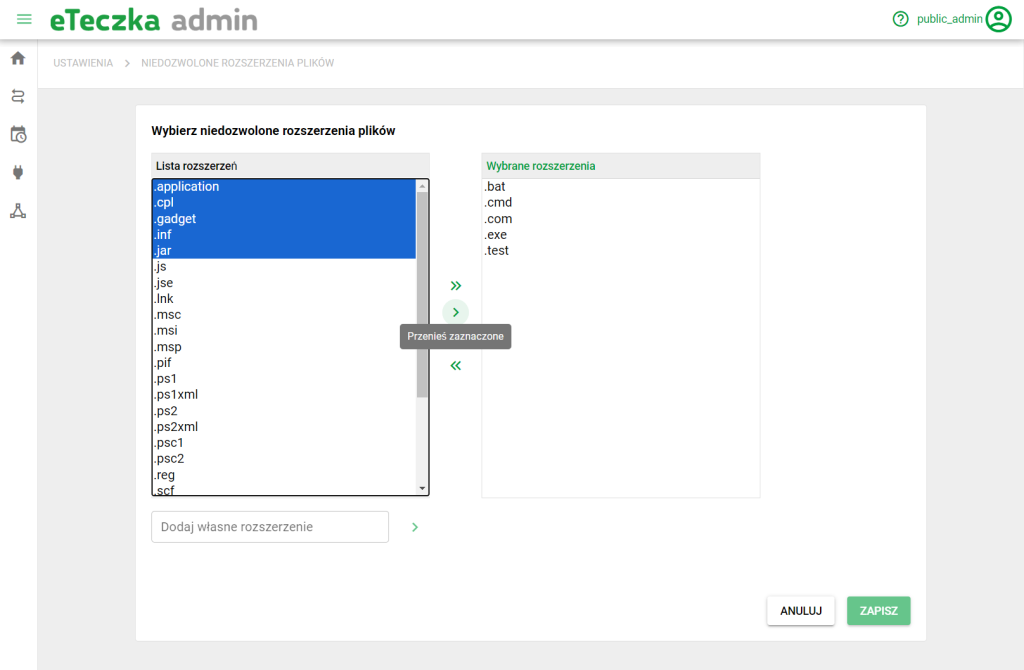Select .psc2 in the extension list
This screenshot has height=670, width=1024.
coord(284,458)
